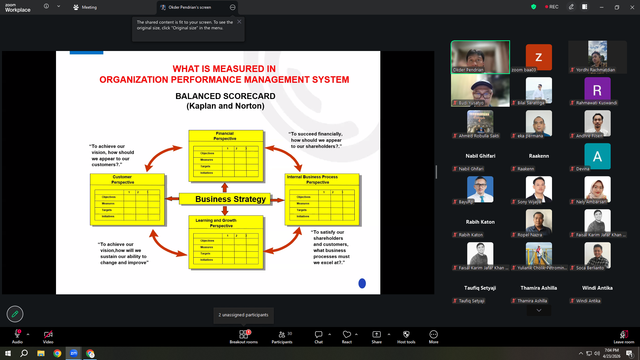
Task: Open Windows taskbar search
Action: coord(24,353)
